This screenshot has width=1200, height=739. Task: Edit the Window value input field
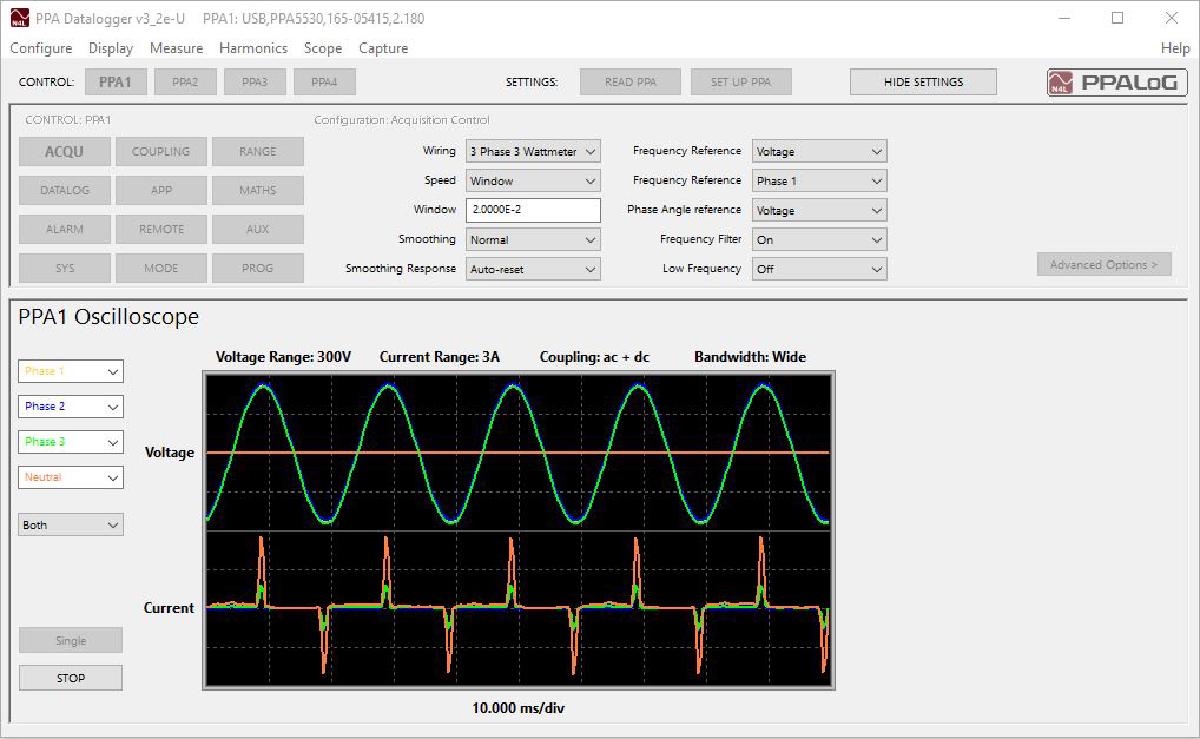point(533,210)
